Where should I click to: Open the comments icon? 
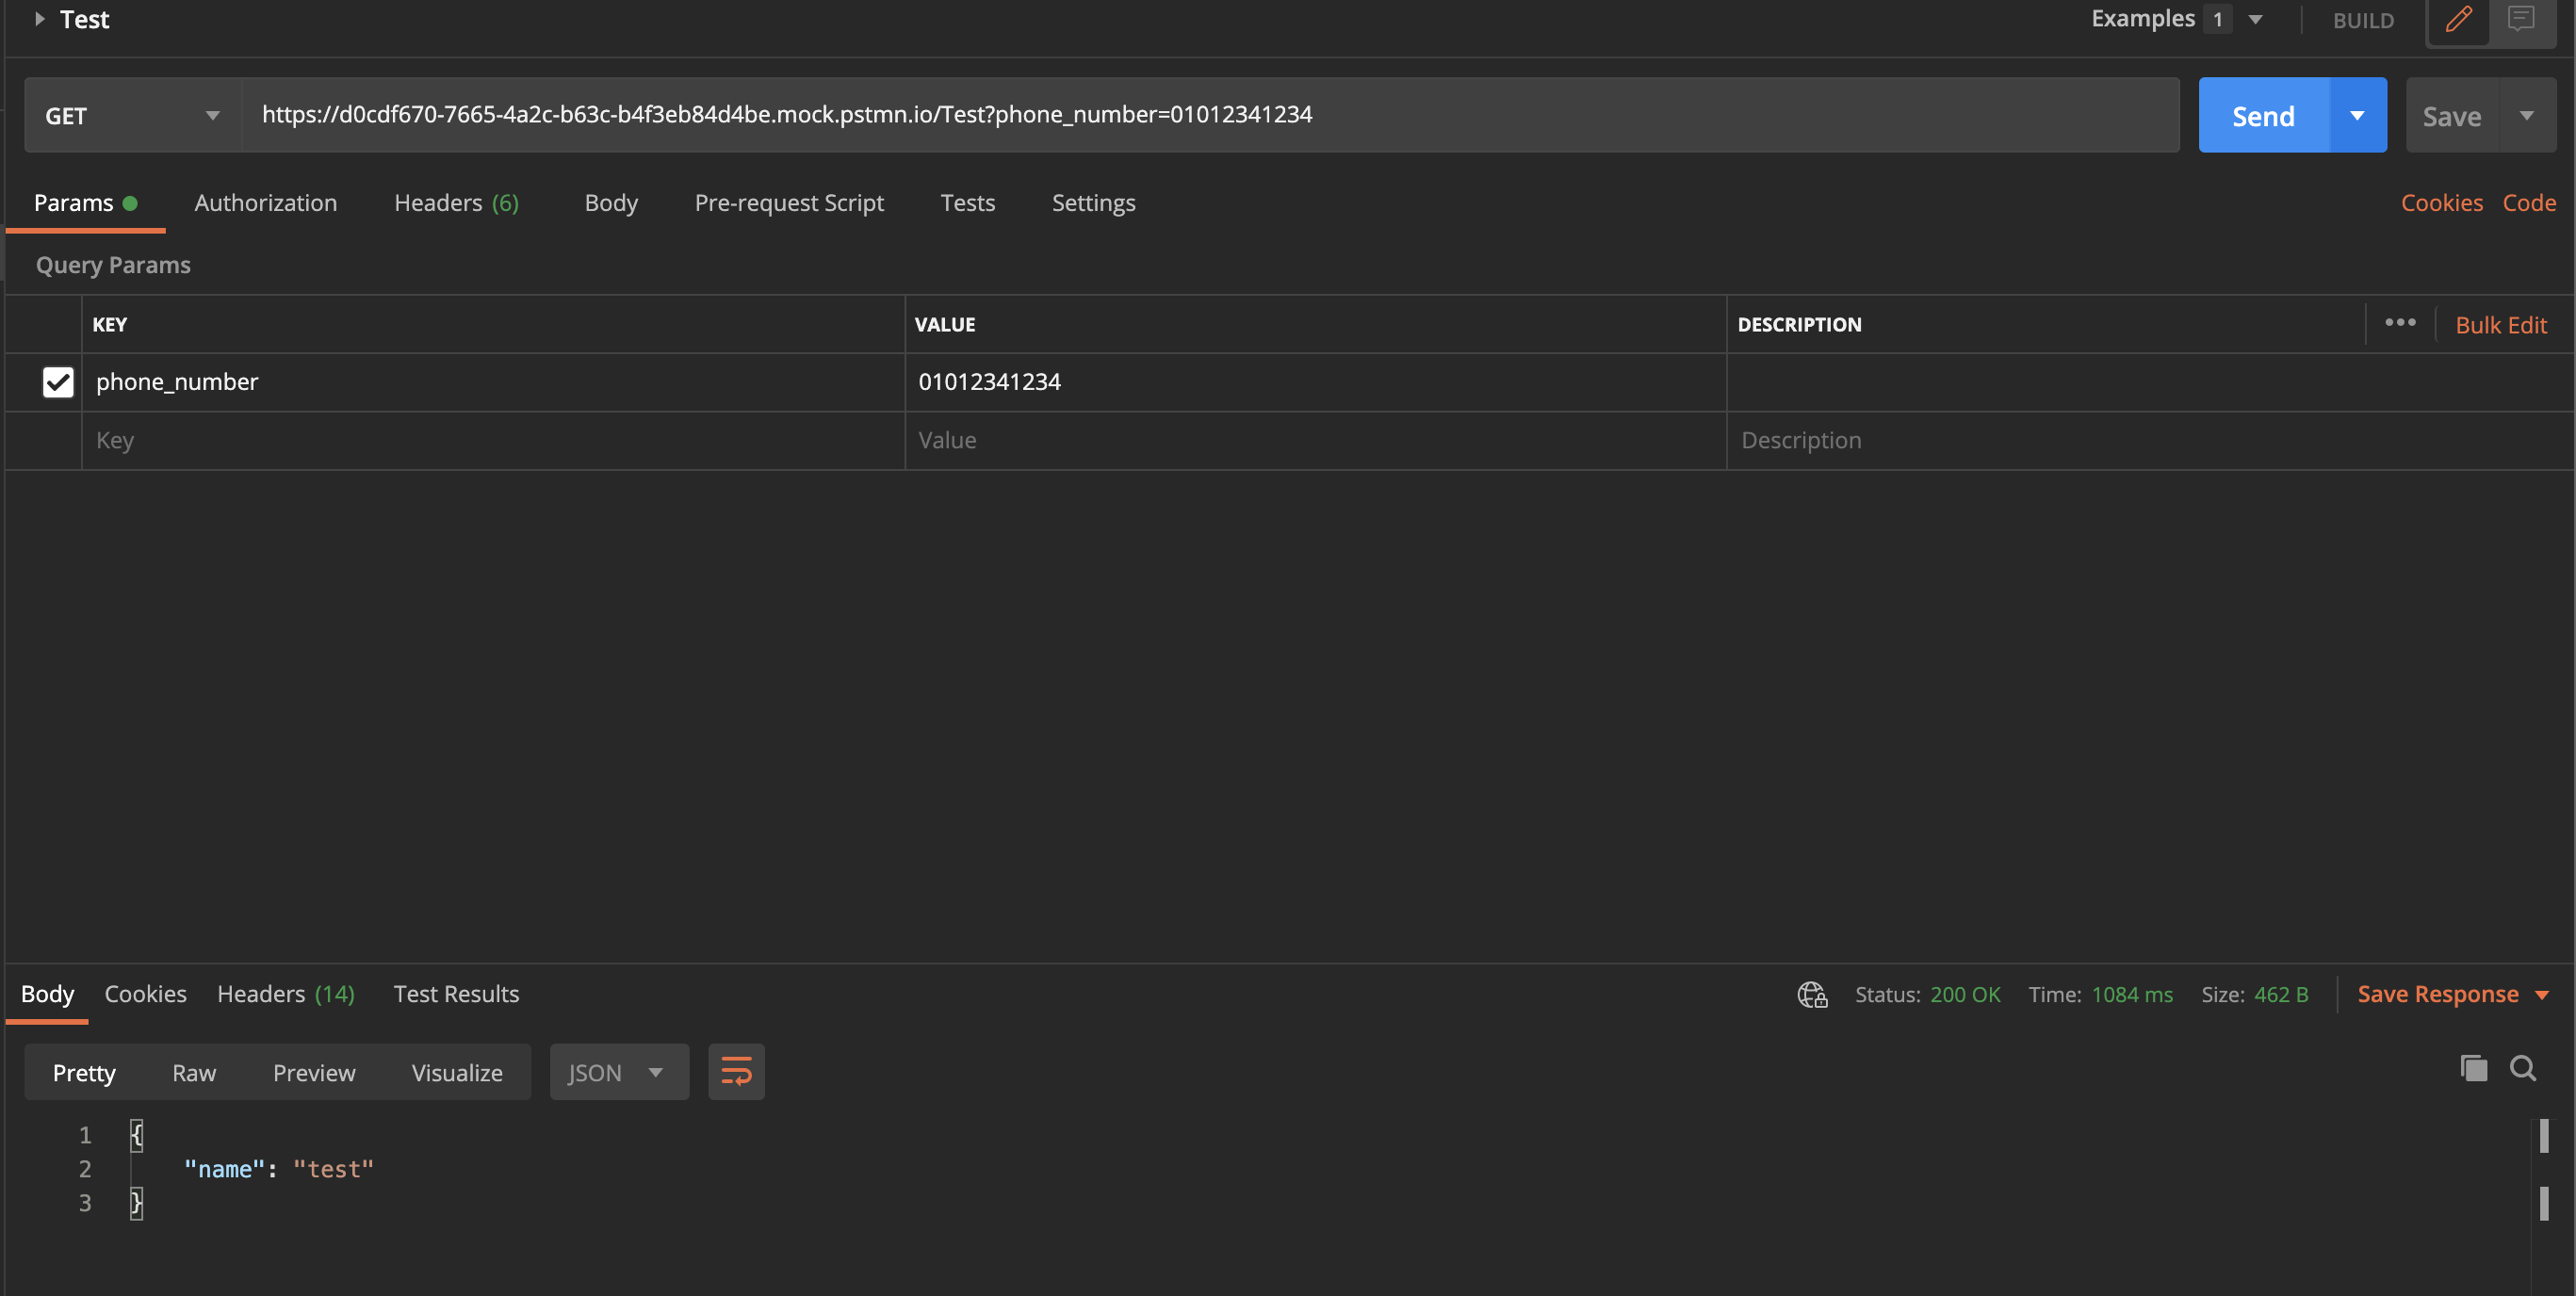[2521, 19]
